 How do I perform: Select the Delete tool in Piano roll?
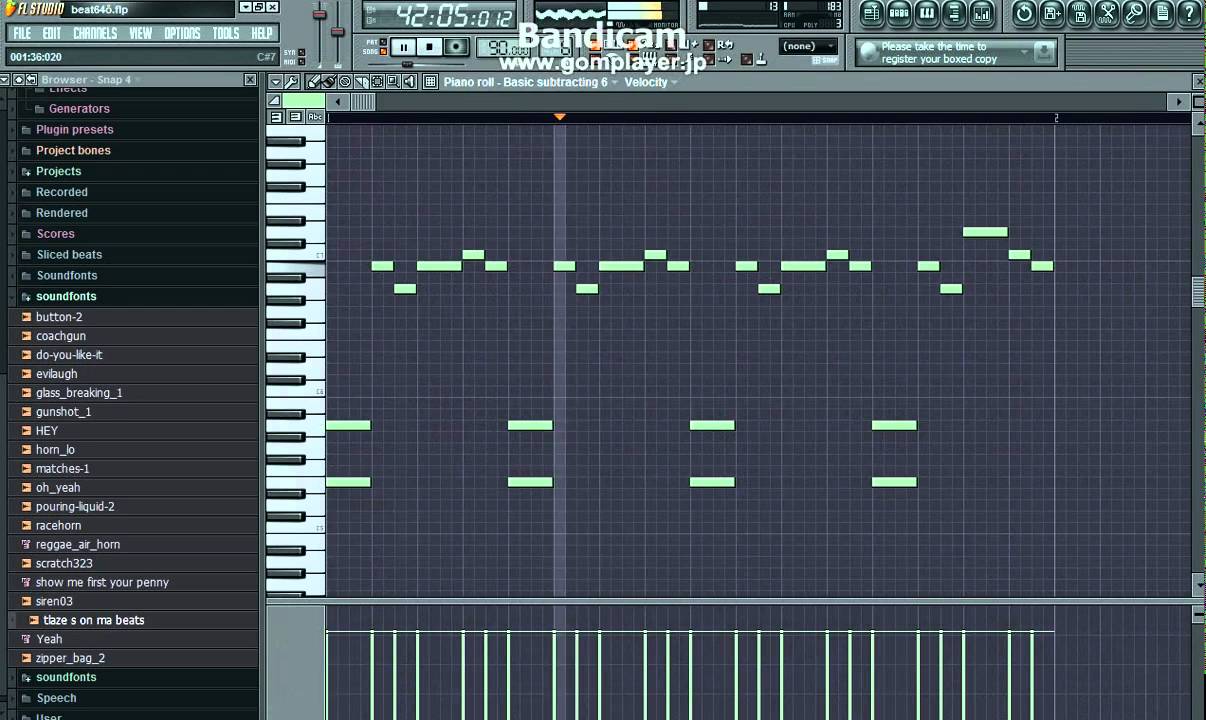click(x=345, y=82)
